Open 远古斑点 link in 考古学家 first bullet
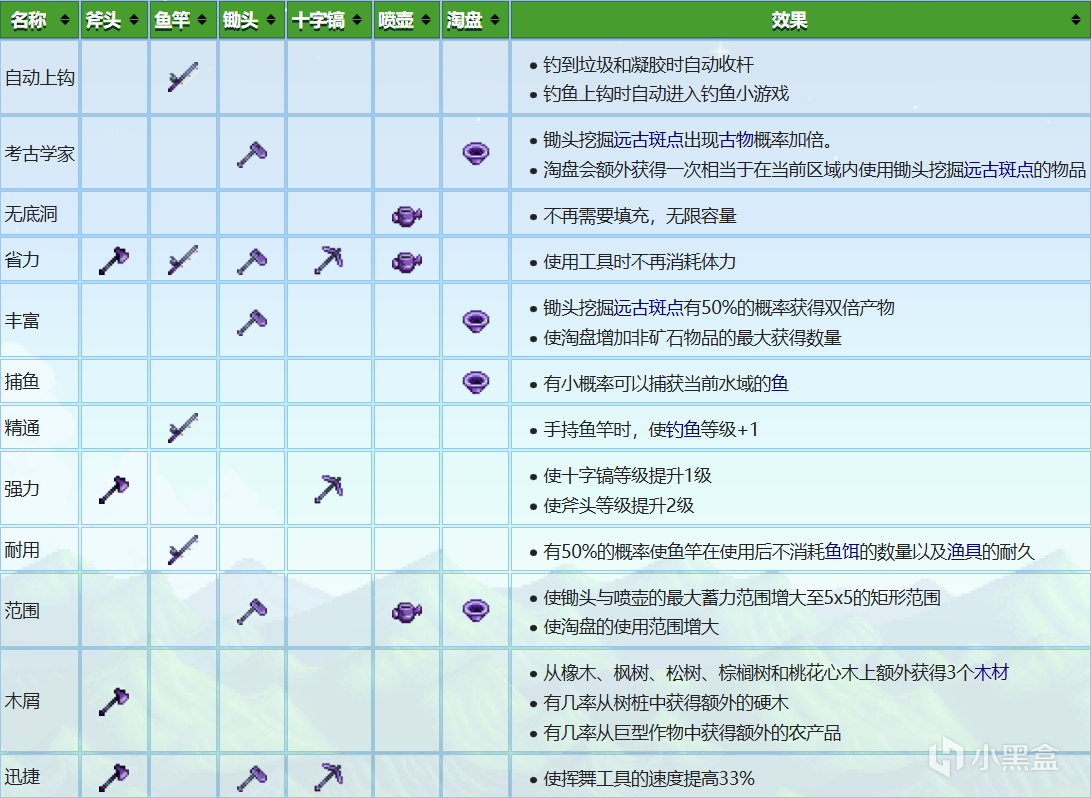Screen dimensions: 1091x798 pos(648,140)
